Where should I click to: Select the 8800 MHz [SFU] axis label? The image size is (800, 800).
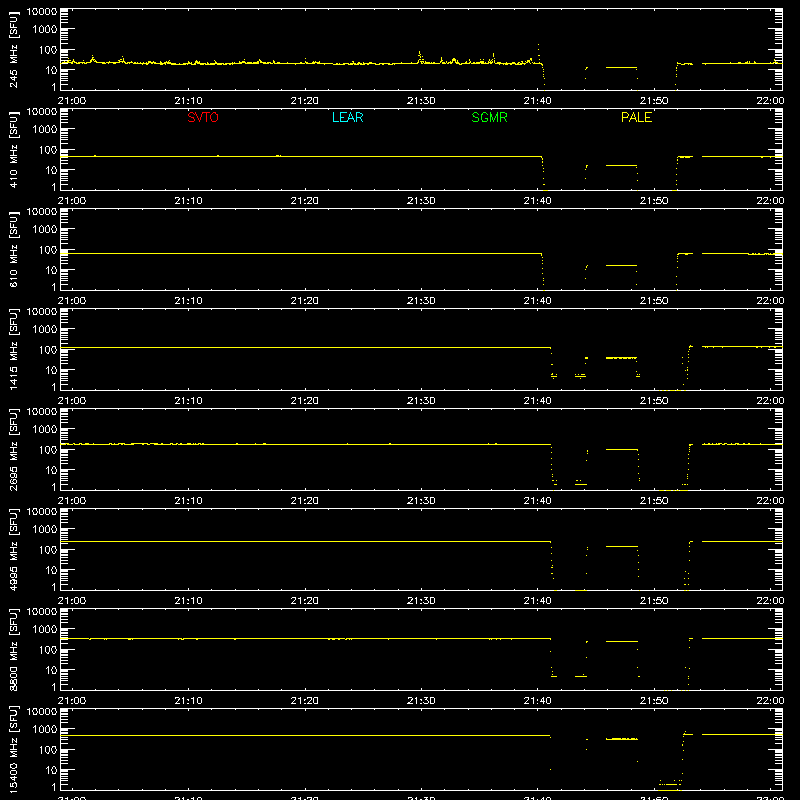tap(14, 650)
